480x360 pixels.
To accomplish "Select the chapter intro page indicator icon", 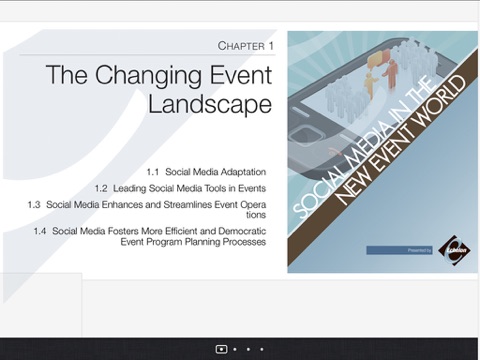I will pos(221,349).
